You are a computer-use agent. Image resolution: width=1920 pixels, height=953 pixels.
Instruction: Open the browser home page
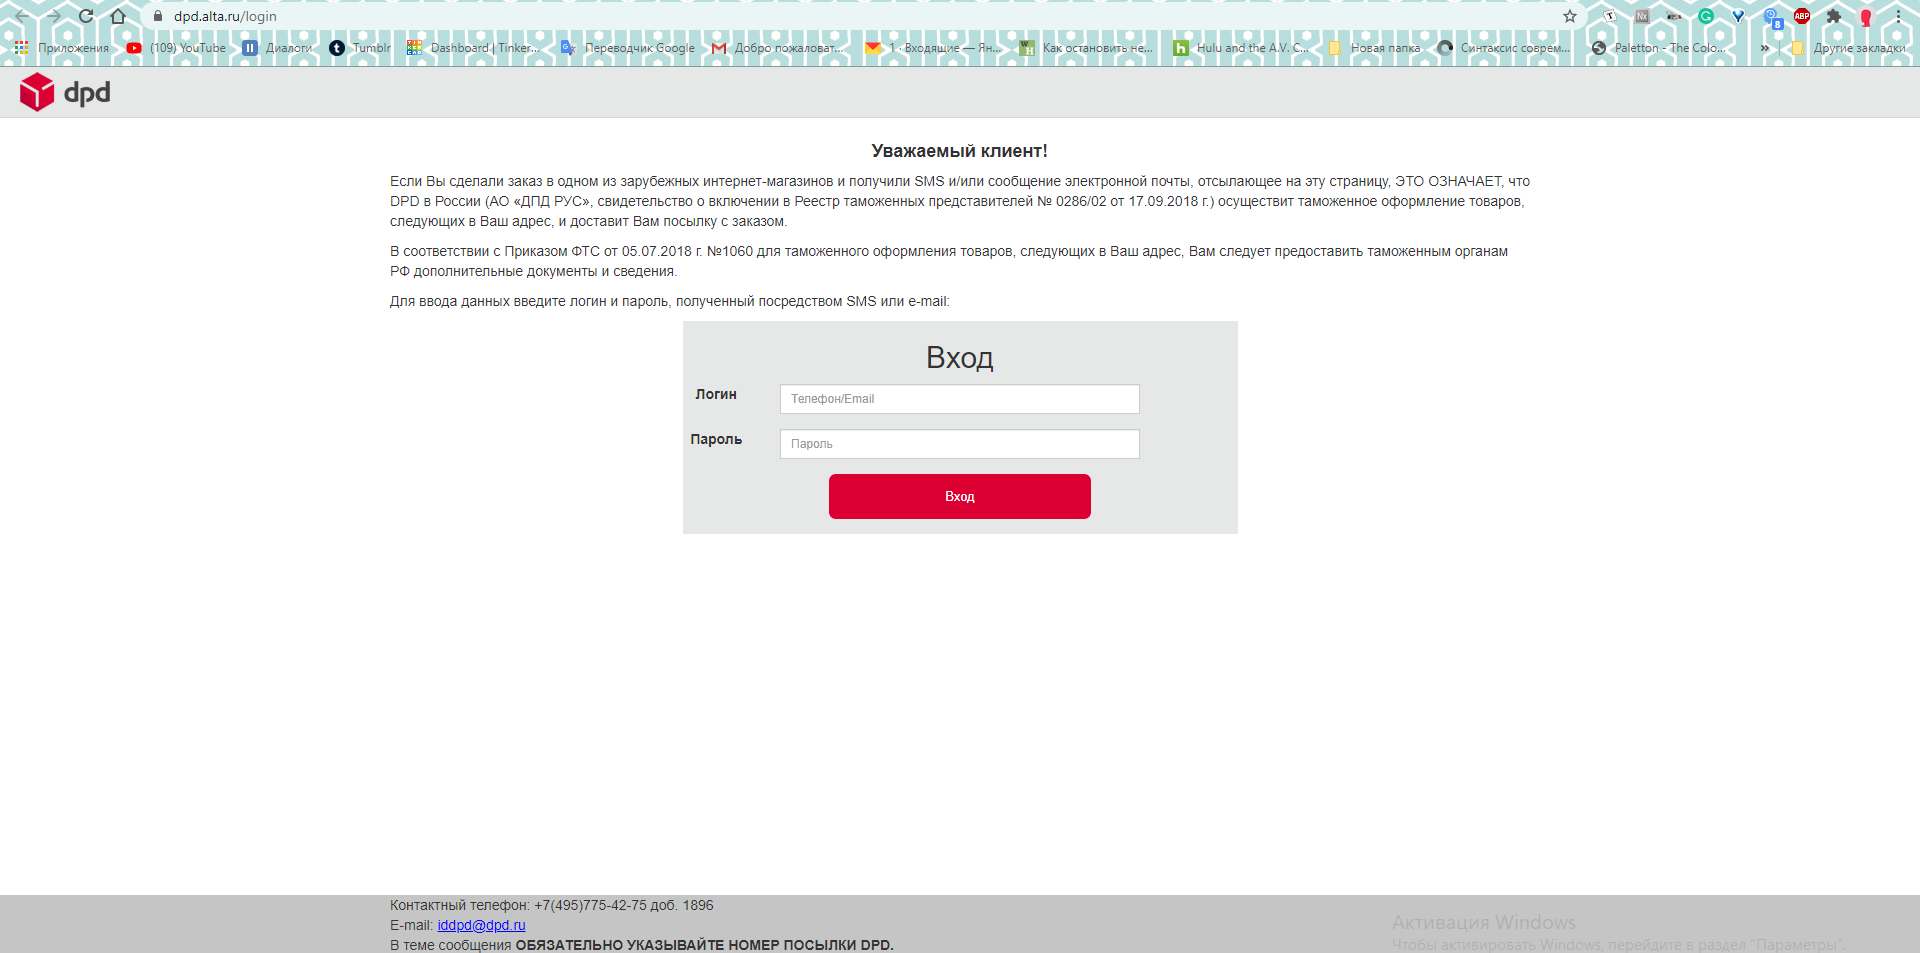coord(118,16)
